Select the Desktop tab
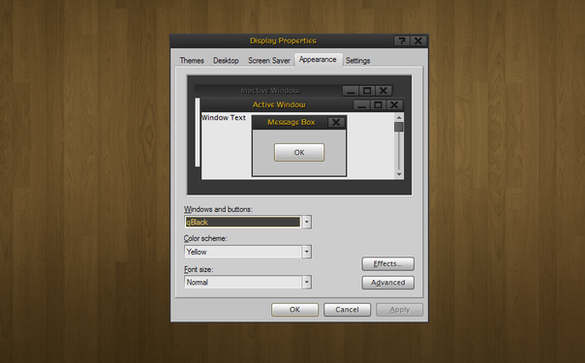585x363 pixels. pos(226,60)
